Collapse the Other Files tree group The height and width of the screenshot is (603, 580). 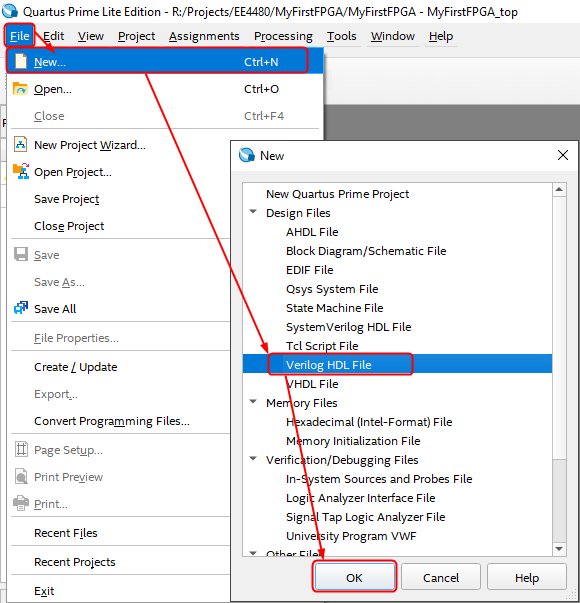tap(253, 553)
